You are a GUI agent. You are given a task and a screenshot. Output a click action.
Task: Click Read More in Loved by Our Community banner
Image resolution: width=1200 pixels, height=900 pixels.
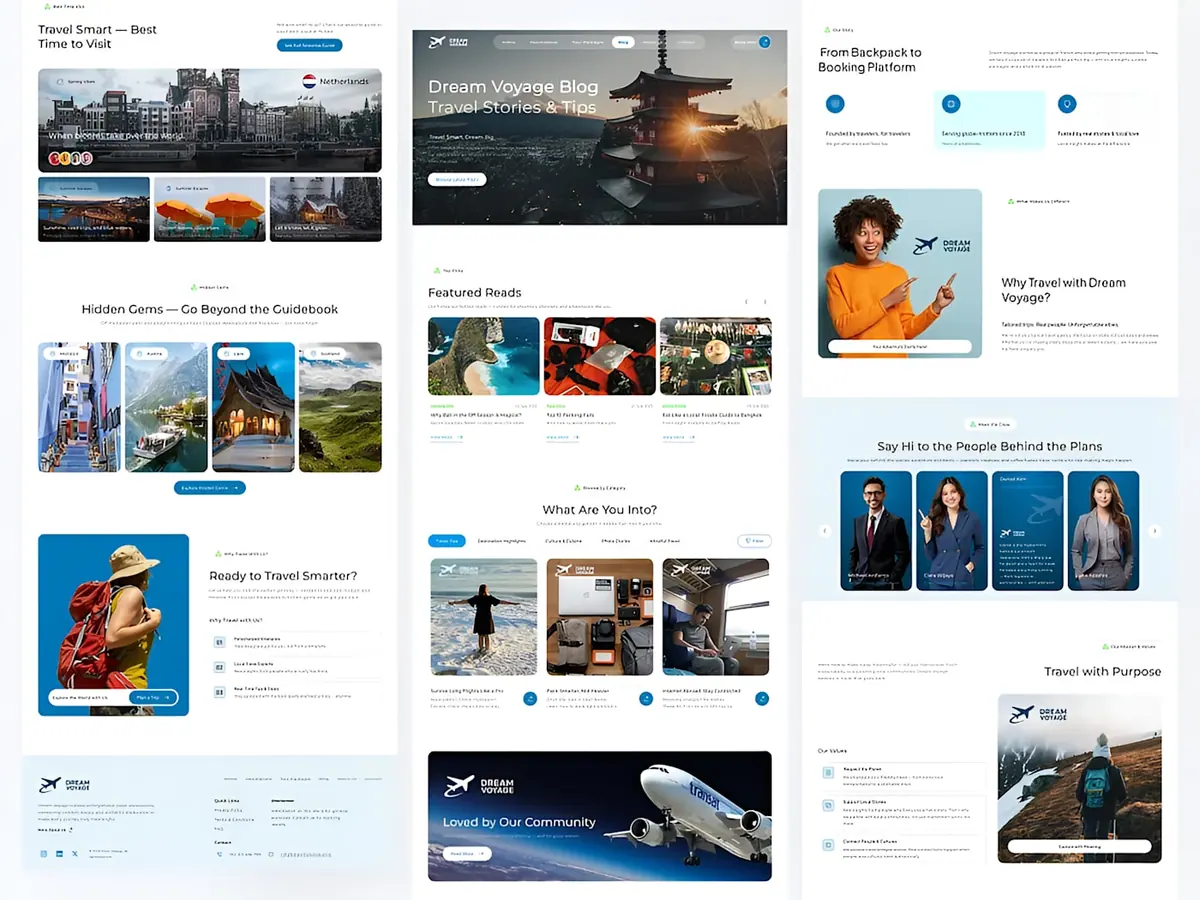coord(467,854)
